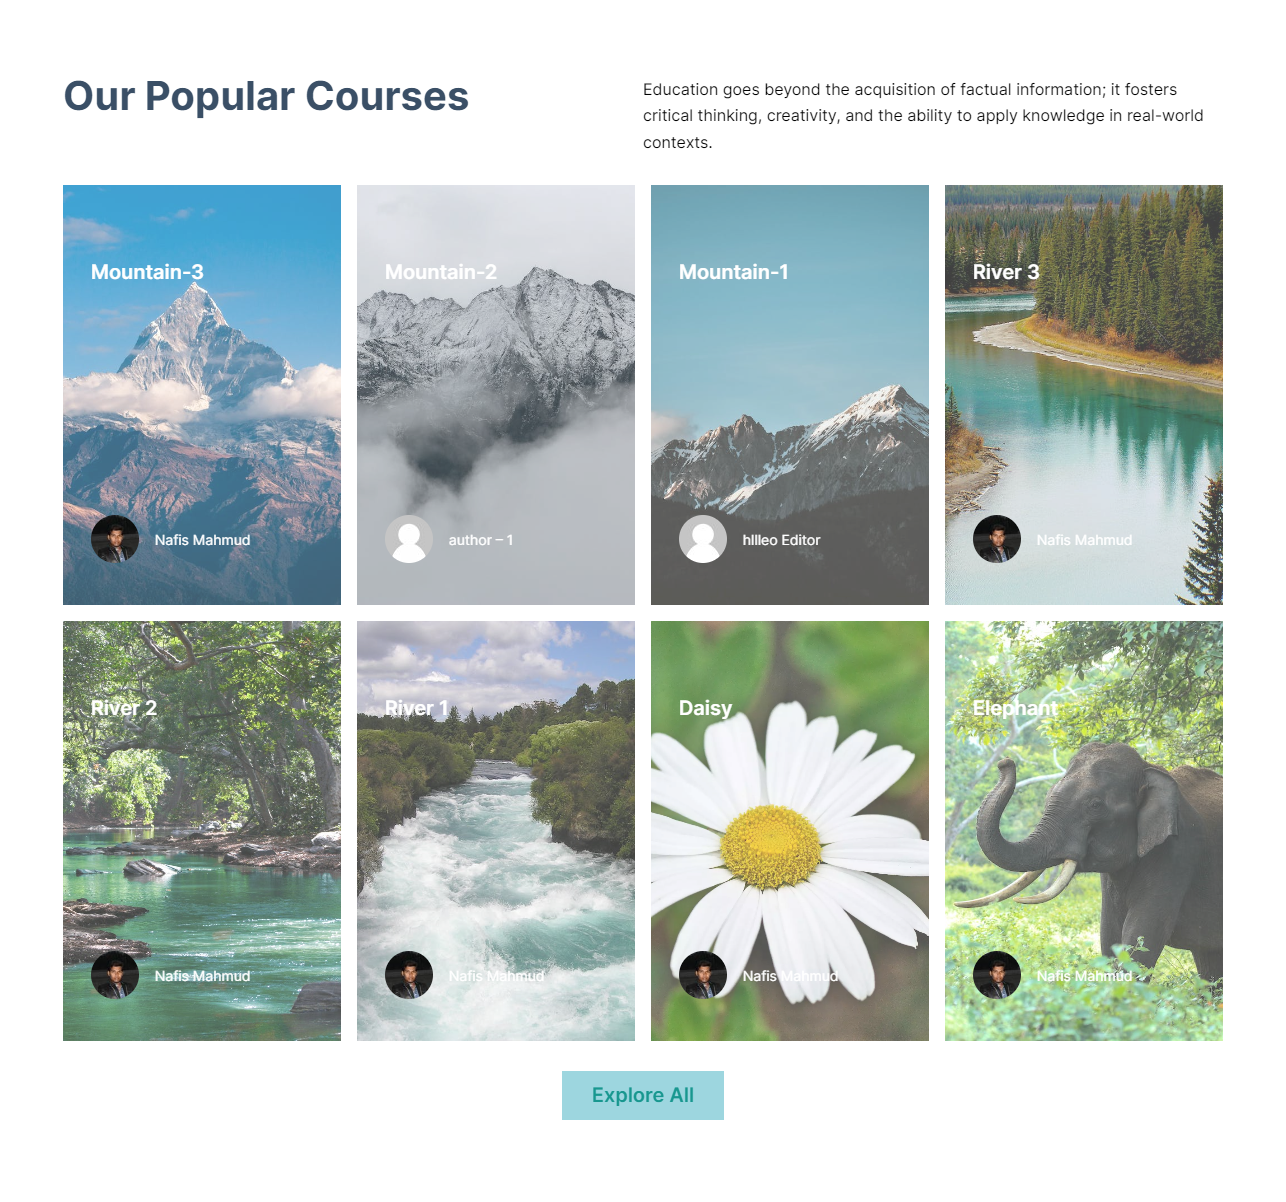Open the River 3 course title
This screenshot has height=1202, width=1286.
click(x=1006, y=272)
